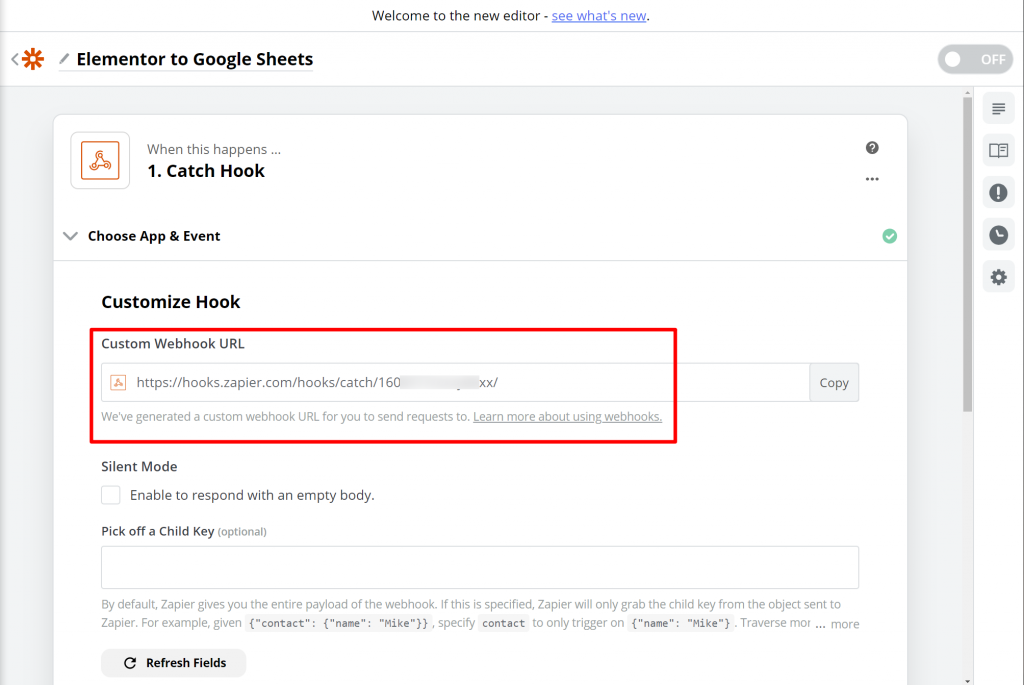Click the Refresh Fields button
1024x685 pixels.
[x=173, y=663]
